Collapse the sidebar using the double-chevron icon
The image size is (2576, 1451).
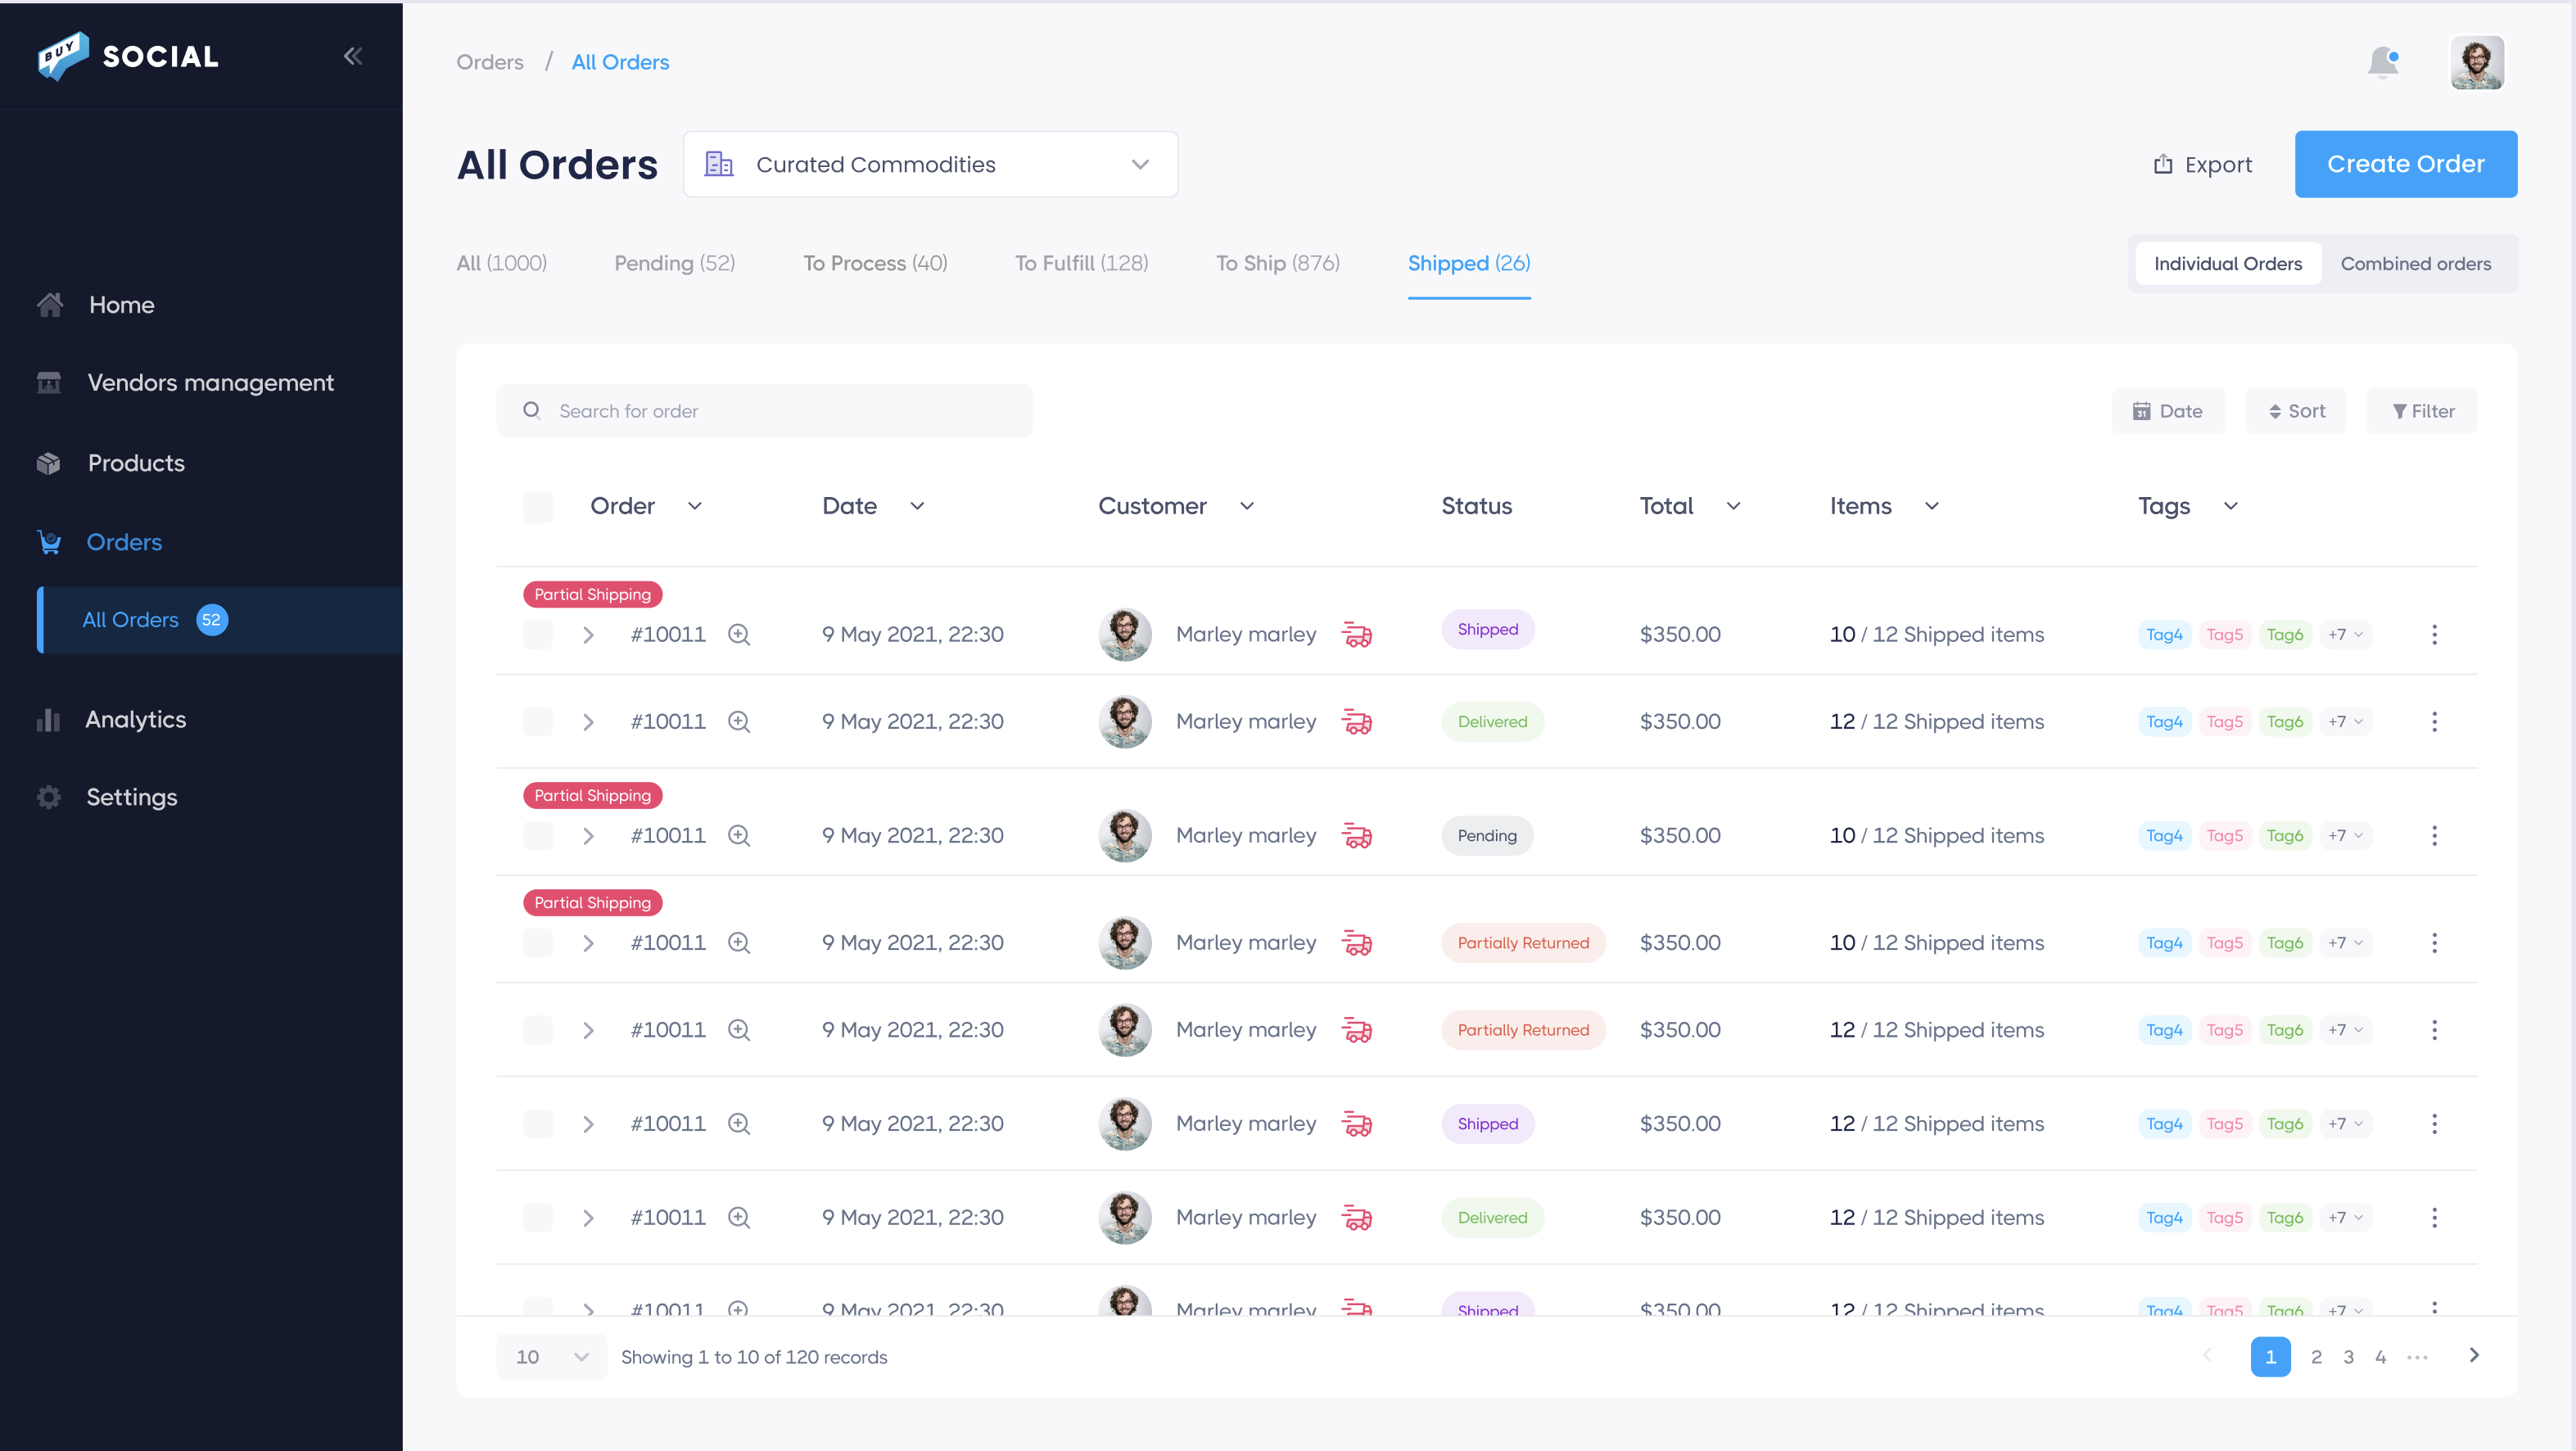(352, 56)
